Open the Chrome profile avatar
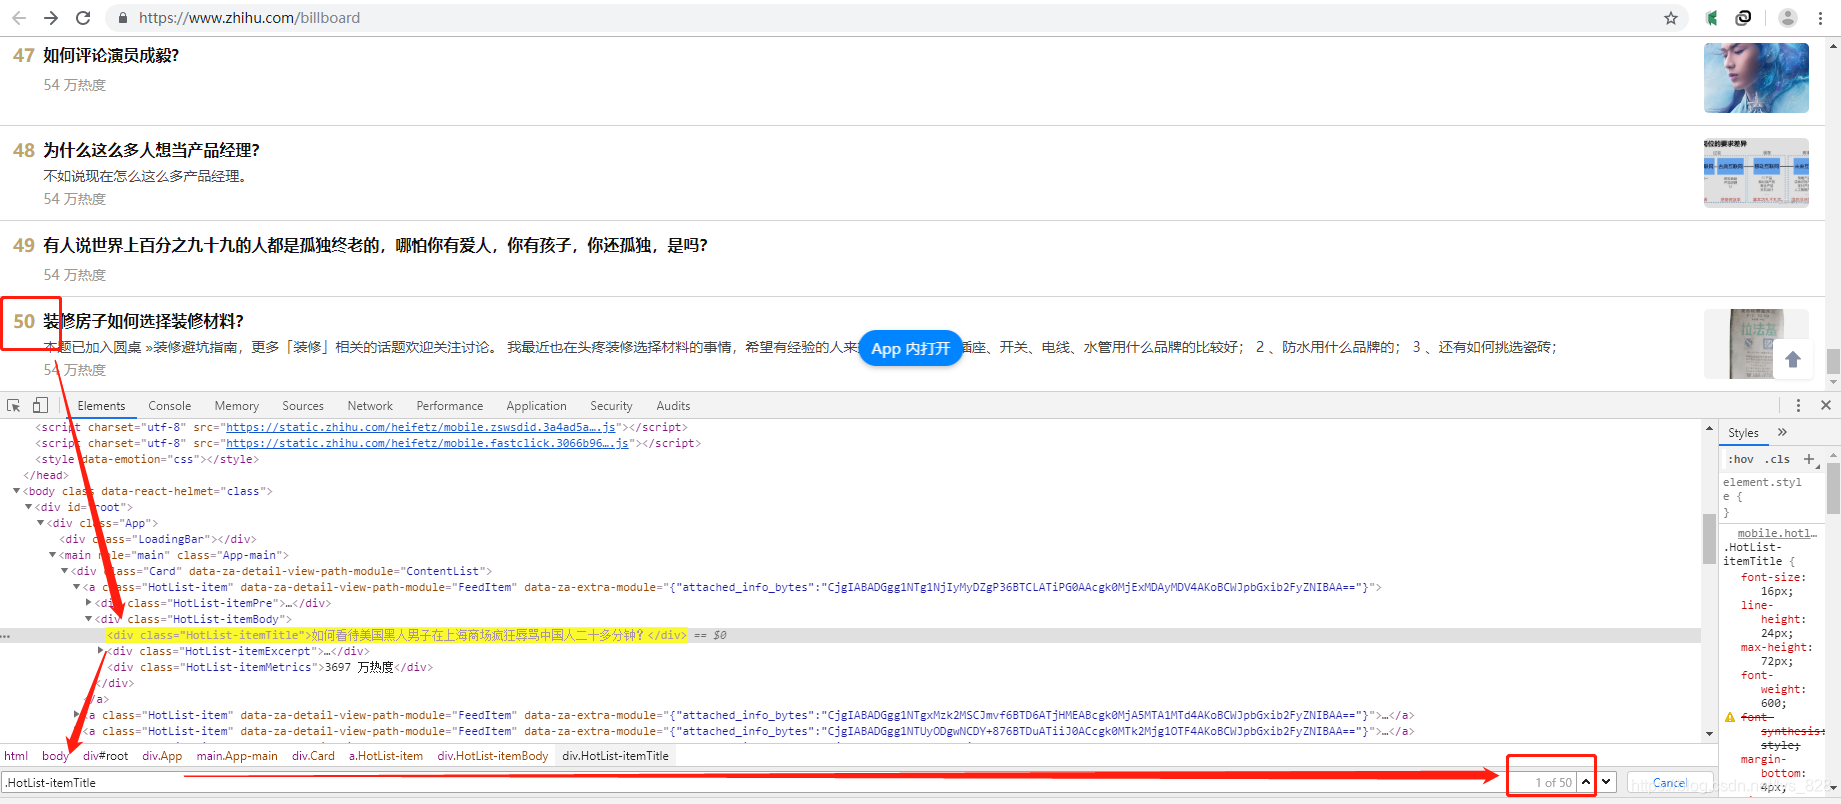 1788,18
